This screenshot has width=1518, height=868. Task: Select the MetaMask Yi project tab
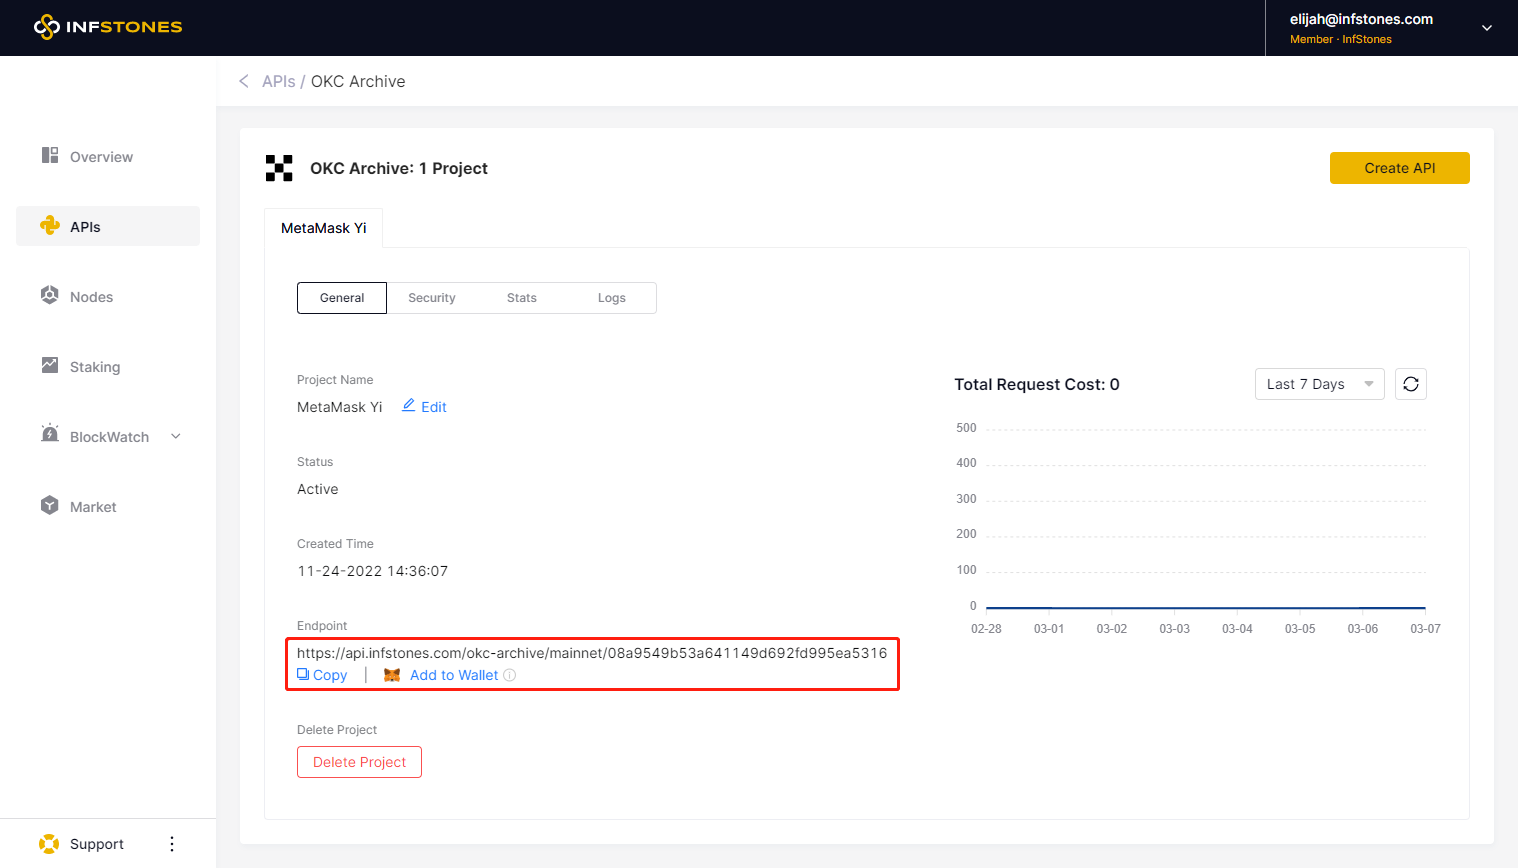[x=324, y=228]
